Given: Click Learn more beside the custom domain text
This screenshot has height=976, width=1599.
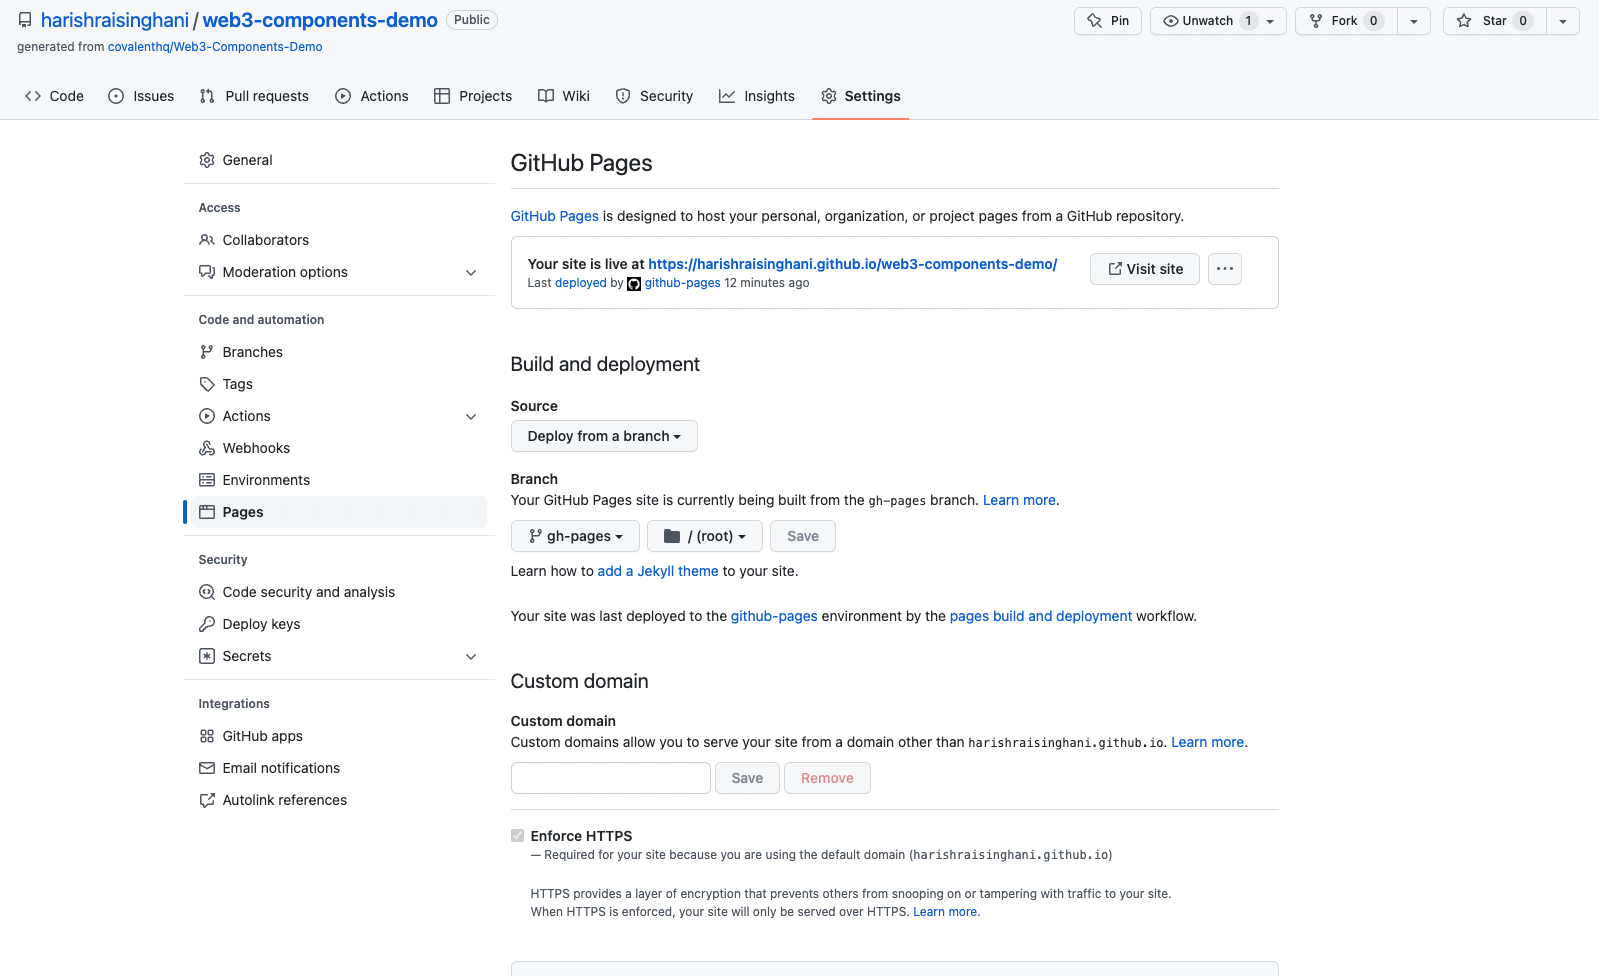Looking at the screenshot, I should point(1208,742).
